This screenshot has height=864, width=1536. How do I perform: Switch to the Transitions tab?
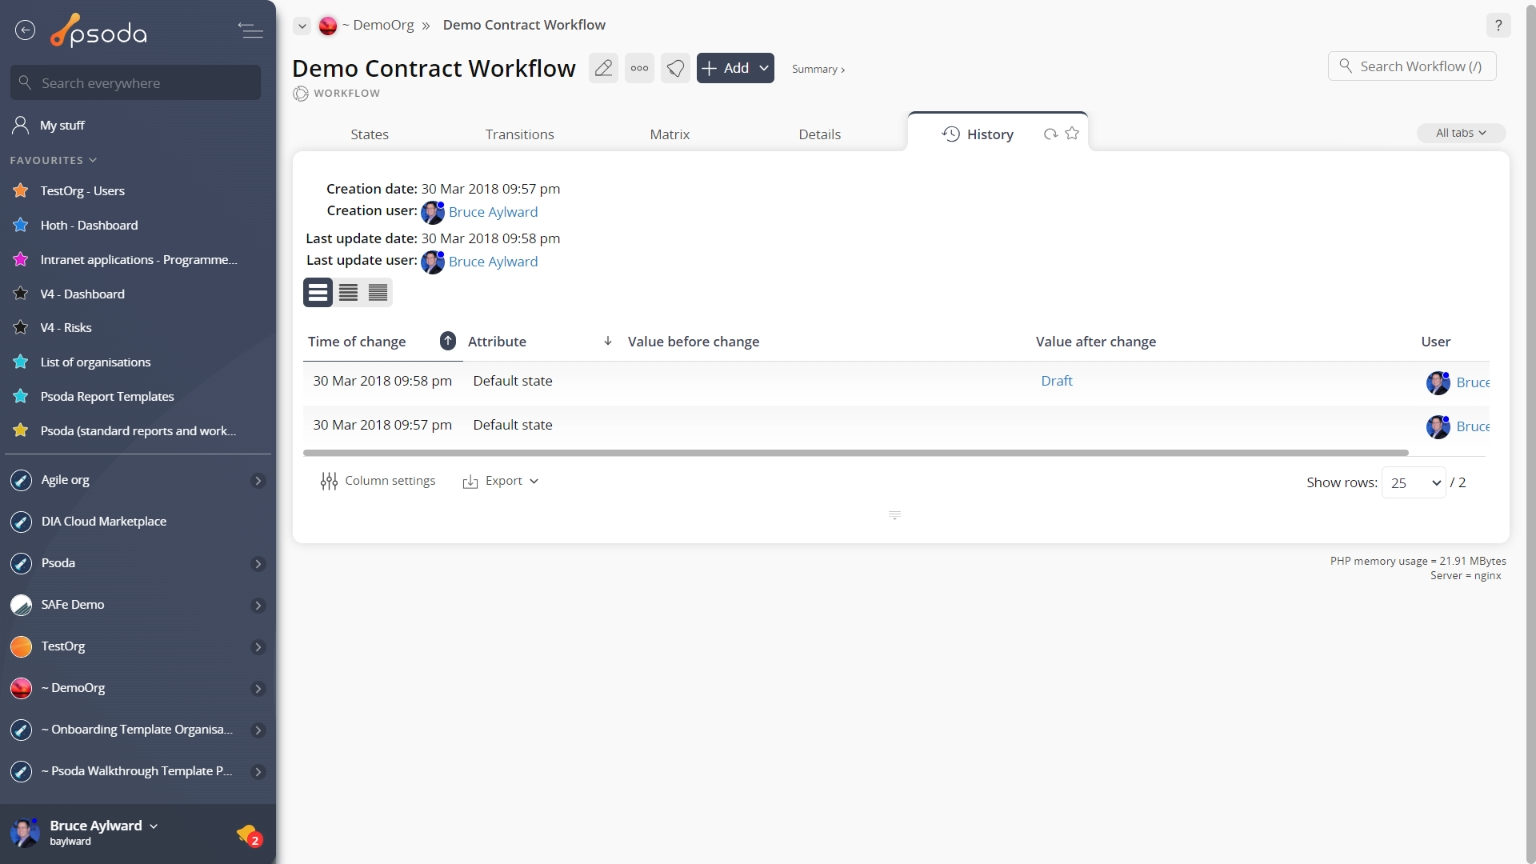coord(519,134)
